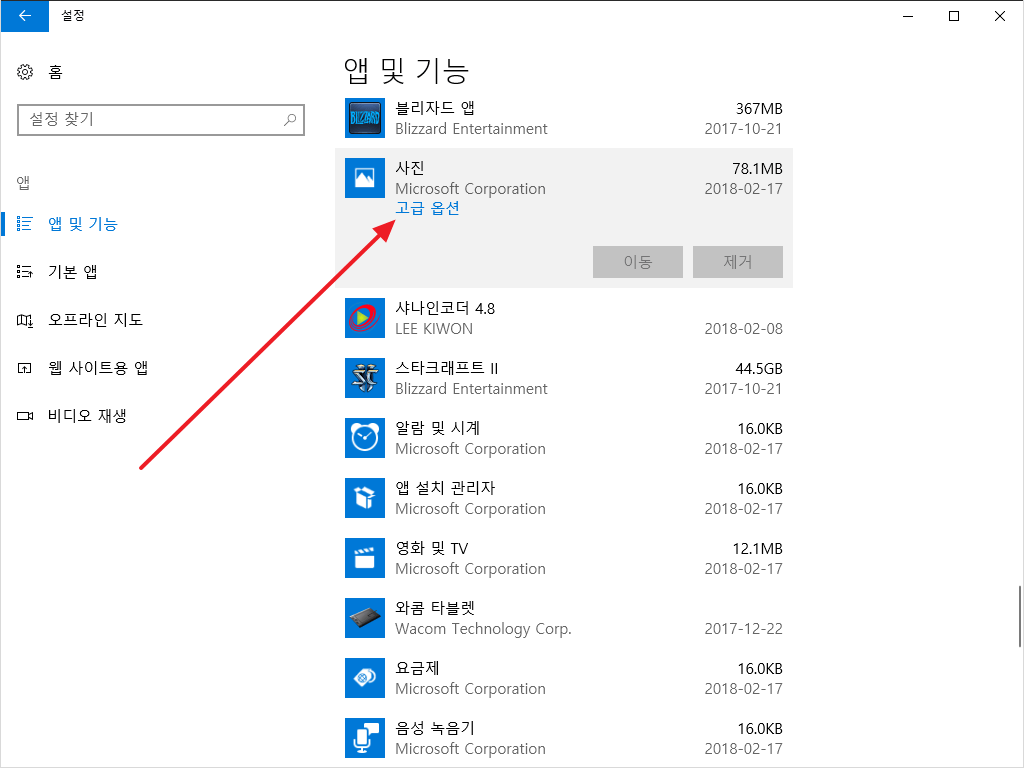Click the 비디오 재생 camera icon
Viewport: 1024px width, 768px height.
pyautogui.click(x=25, y=416)
